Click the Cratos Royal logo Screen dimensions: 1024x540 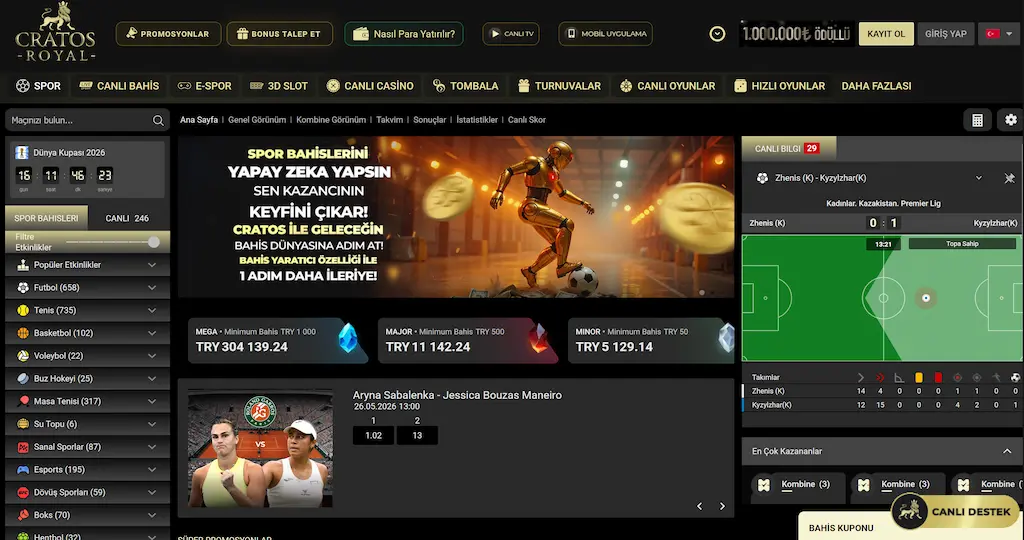coord(56,33)
